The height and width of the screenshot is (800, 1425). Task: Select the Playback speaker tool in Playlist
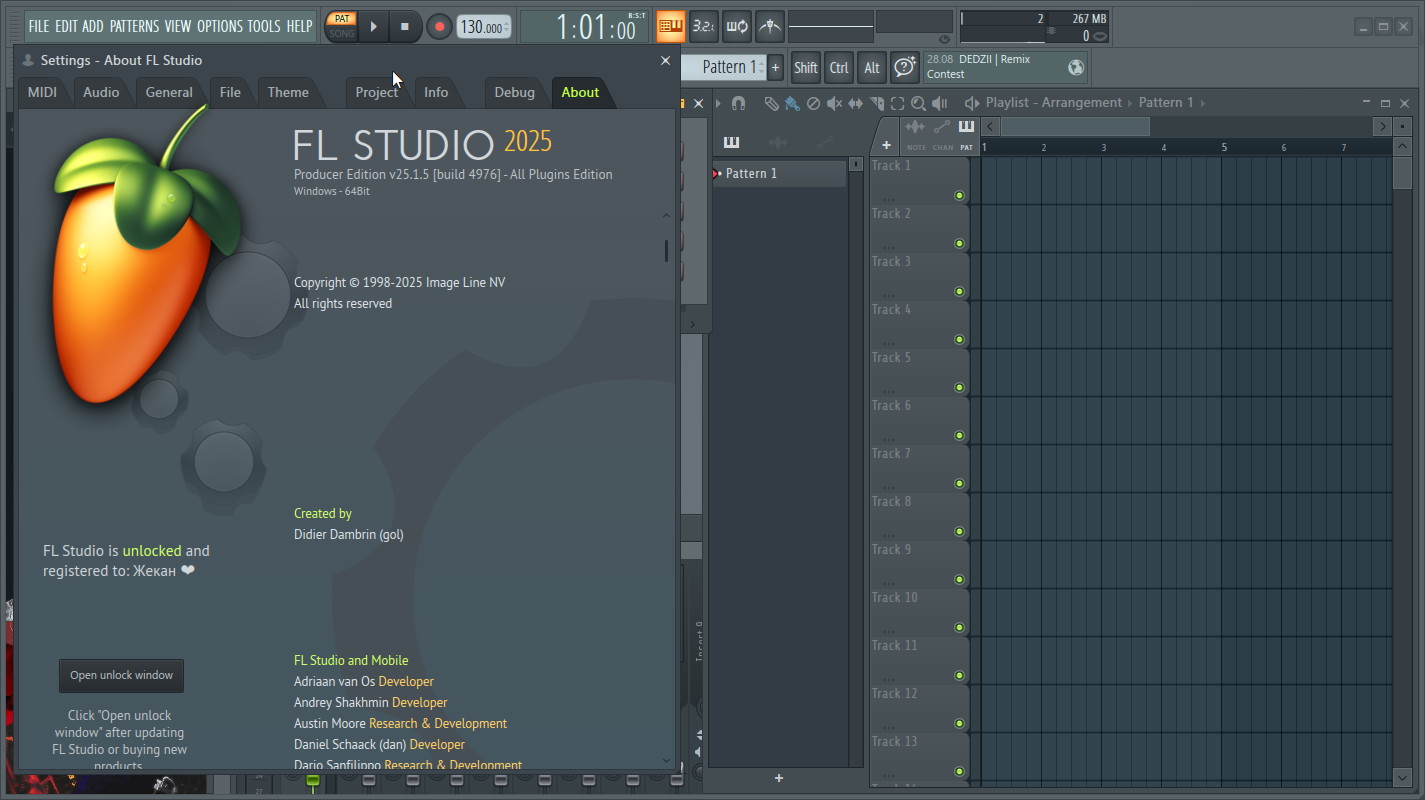[939, 103]
